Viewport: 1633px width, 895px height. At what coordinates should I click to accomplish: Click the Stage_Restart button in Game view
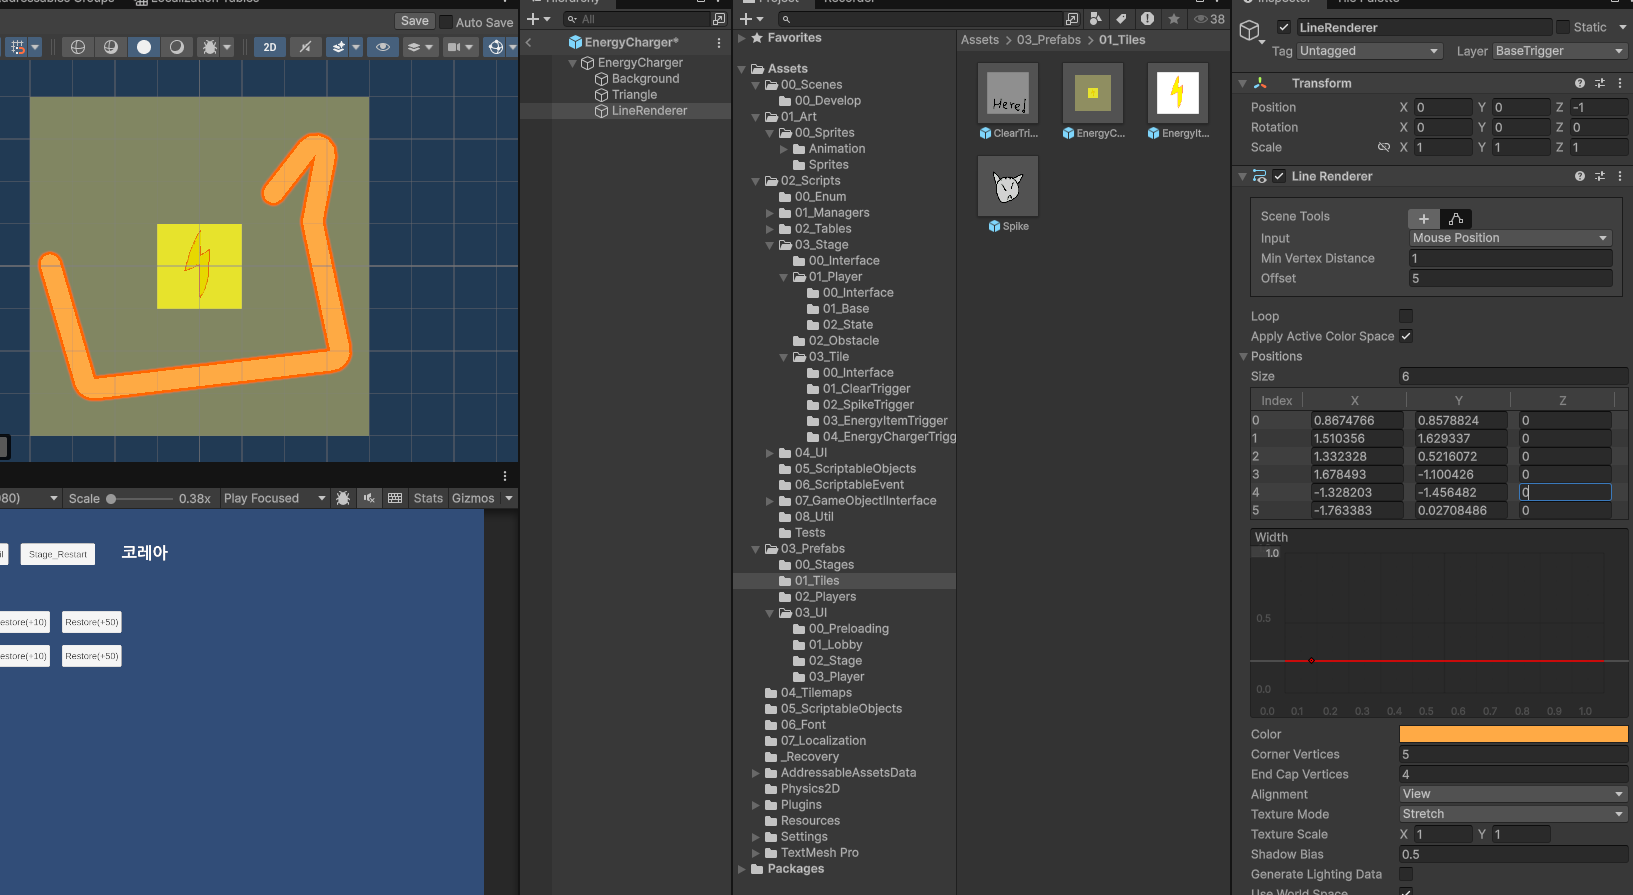click(58, 554)
